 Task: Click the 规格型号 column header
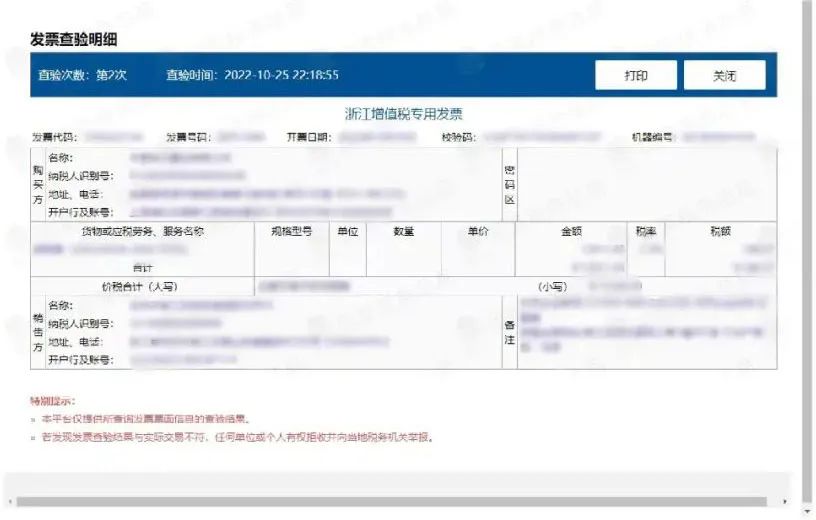click(291, 232)
